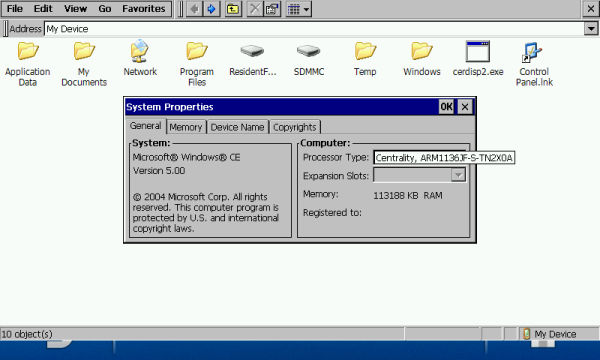Select the Control Panel.lnk shortcut
The height and width of the screenshot is (360, 600).
534,64
